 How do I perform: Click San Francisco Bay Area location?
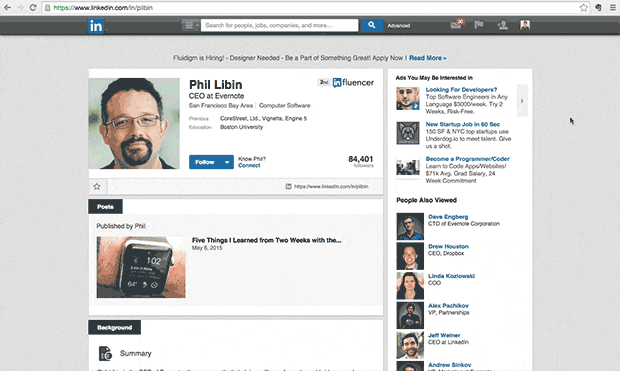pyautogui.click(x=221, y=106)
